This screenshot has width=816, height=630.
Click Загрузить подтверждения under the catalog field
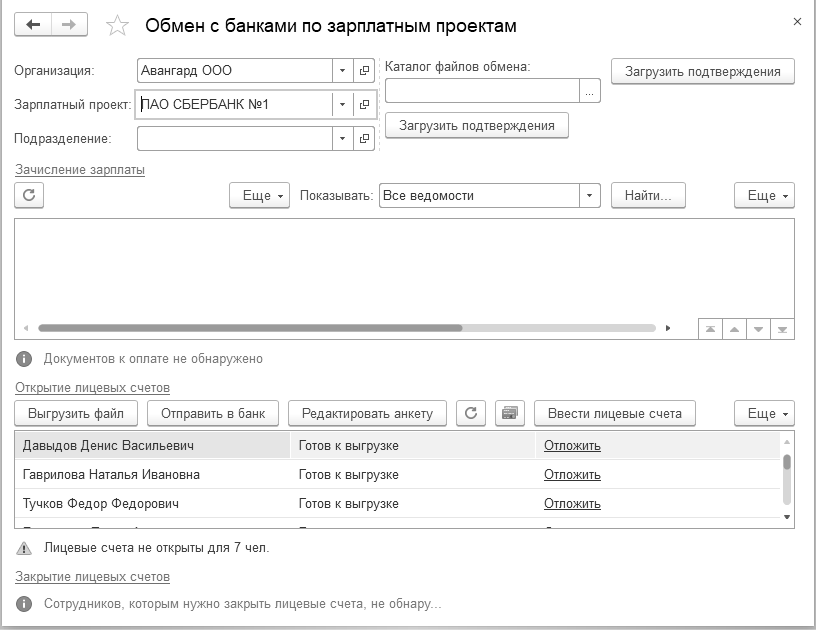click(x=477, y=125)
